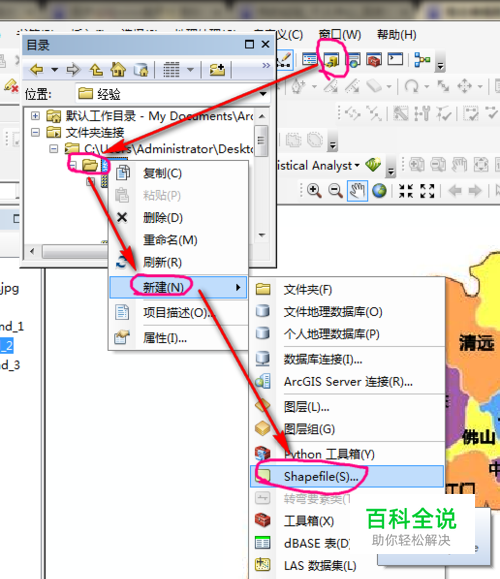Collapse the Folder Connections node
Viewport: 500px width, 579px height.
35,132
